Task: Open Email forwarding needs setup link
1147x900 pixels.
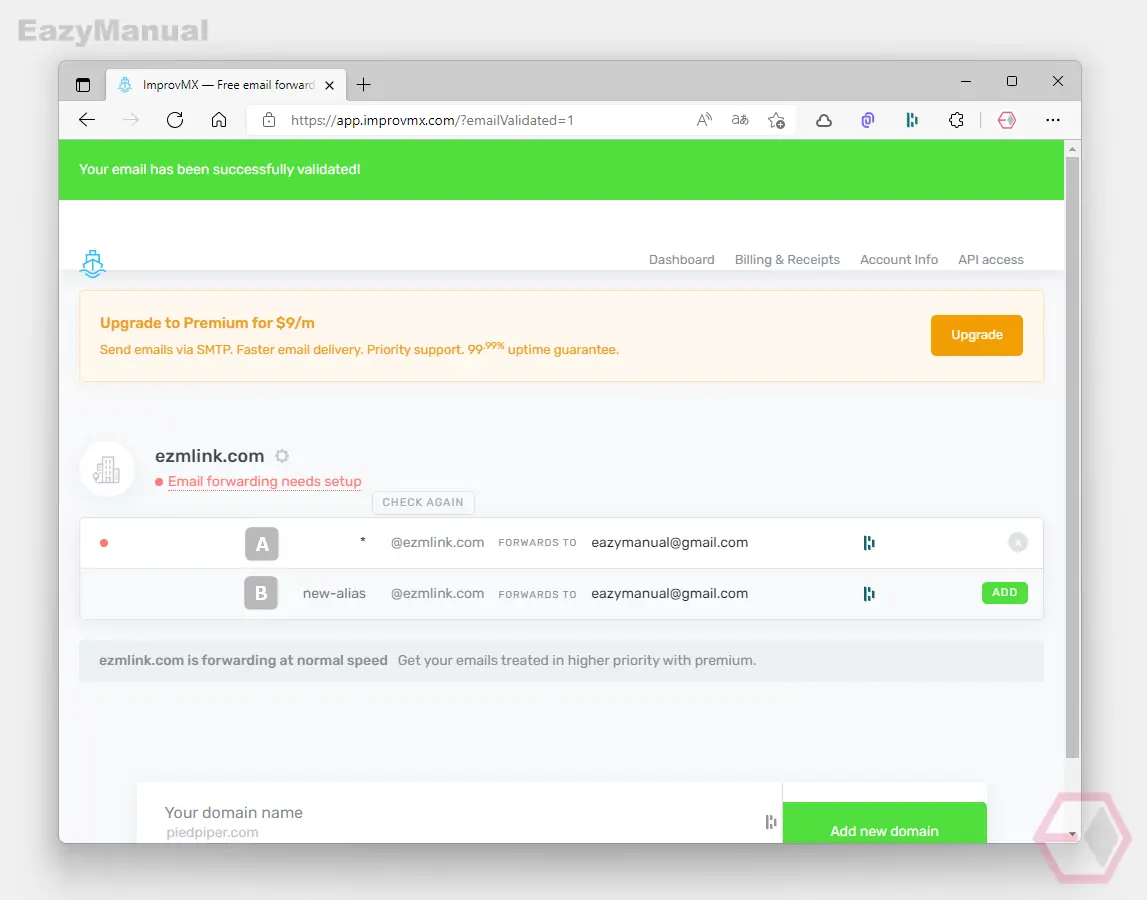Action: click(264, 481)
